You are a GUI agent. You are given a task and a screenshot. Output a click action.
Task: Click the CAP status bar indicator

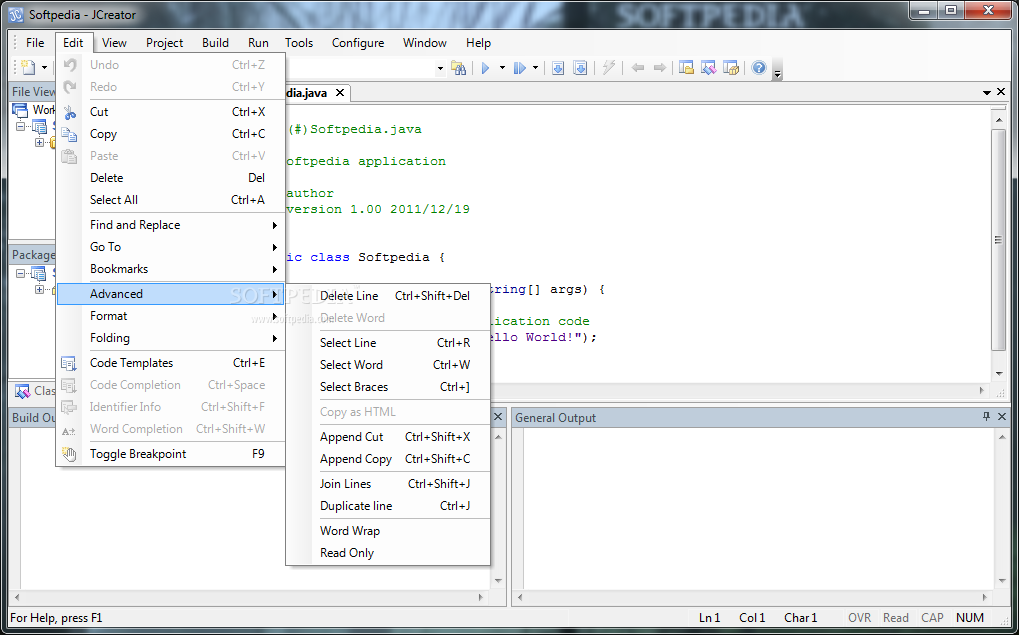tap(933, 617)
